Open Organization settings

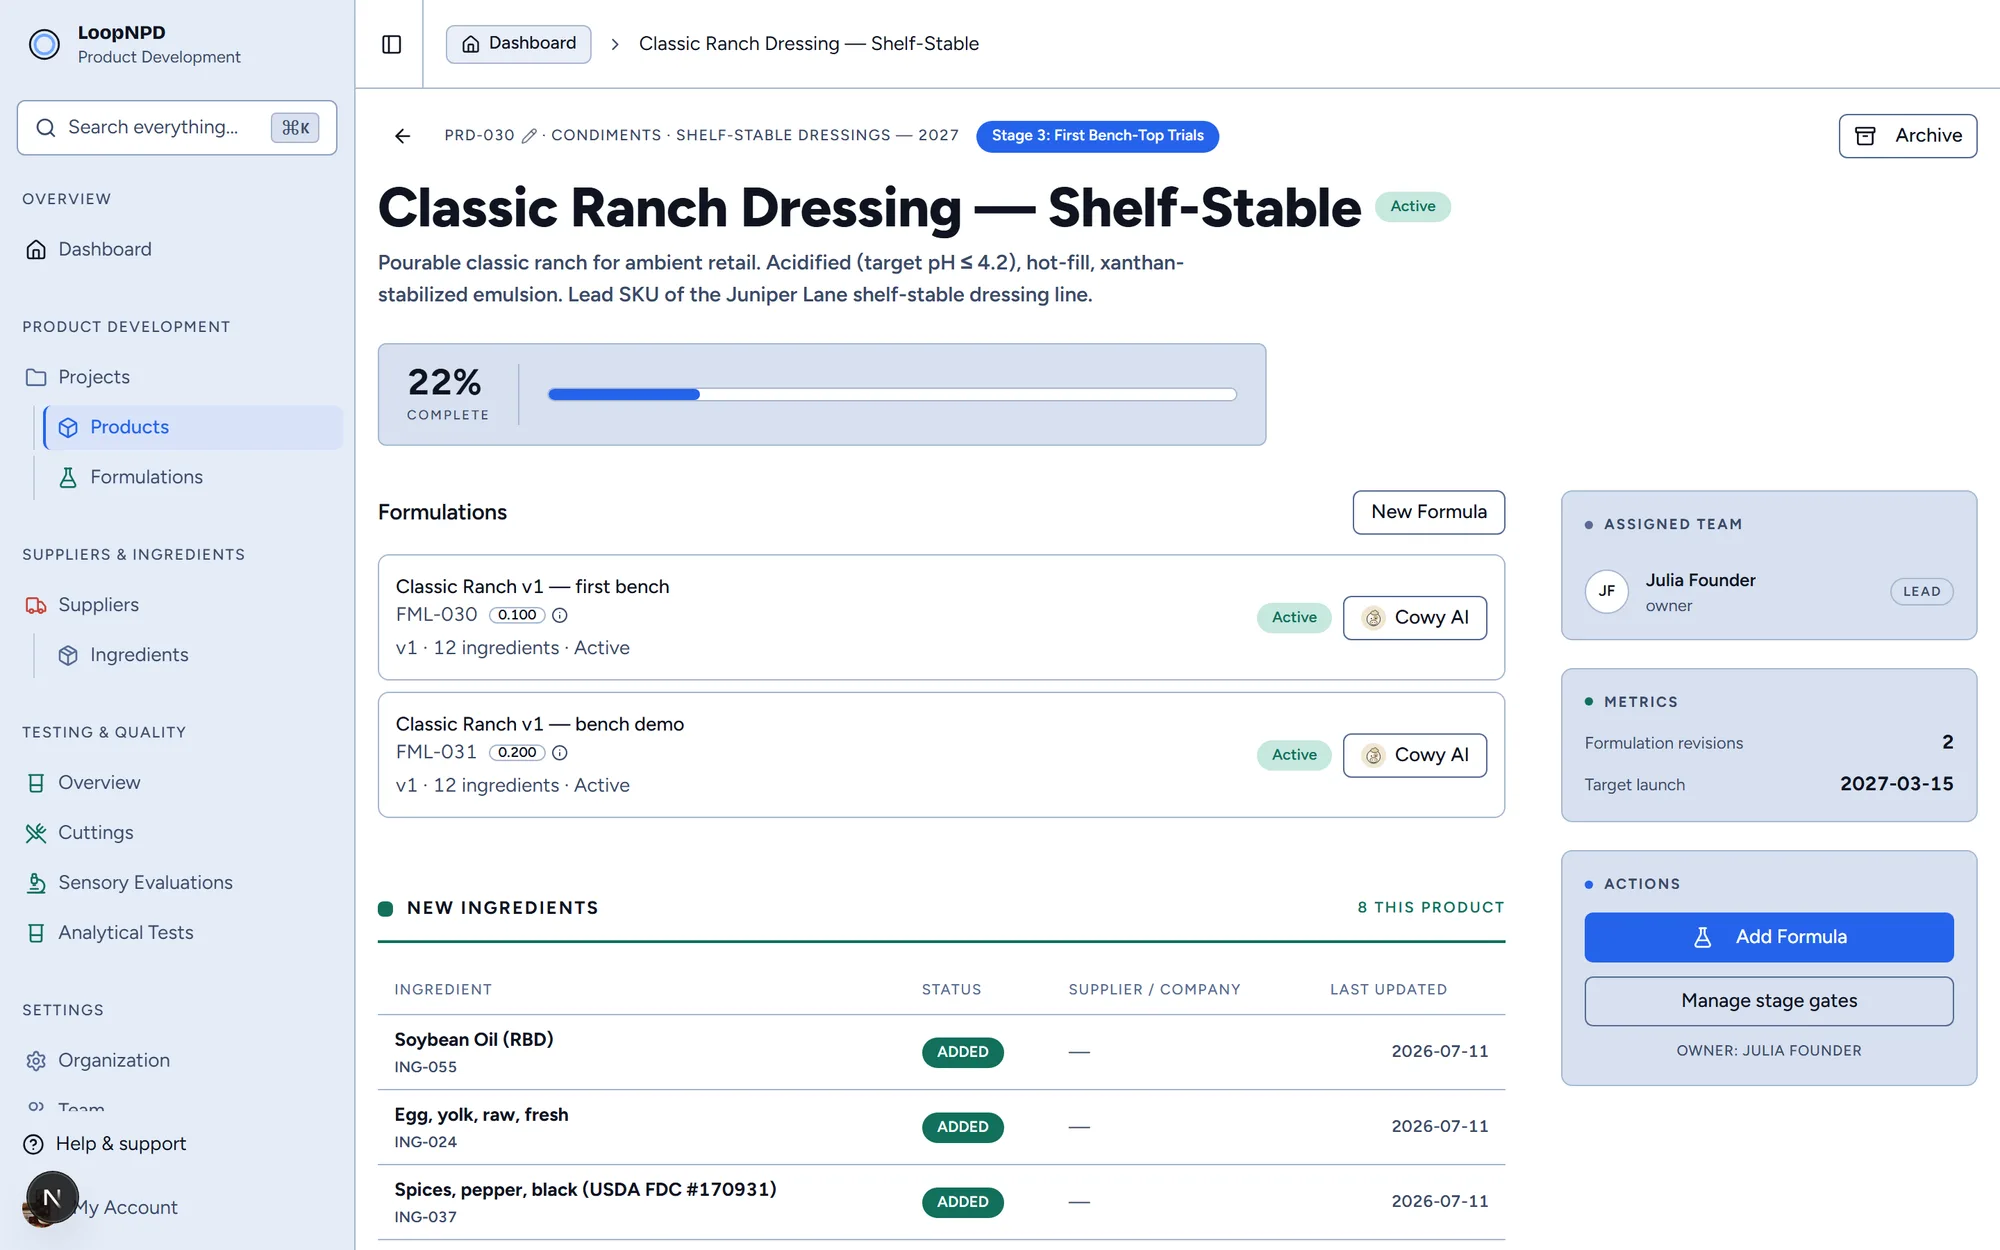pos(178,1061)
